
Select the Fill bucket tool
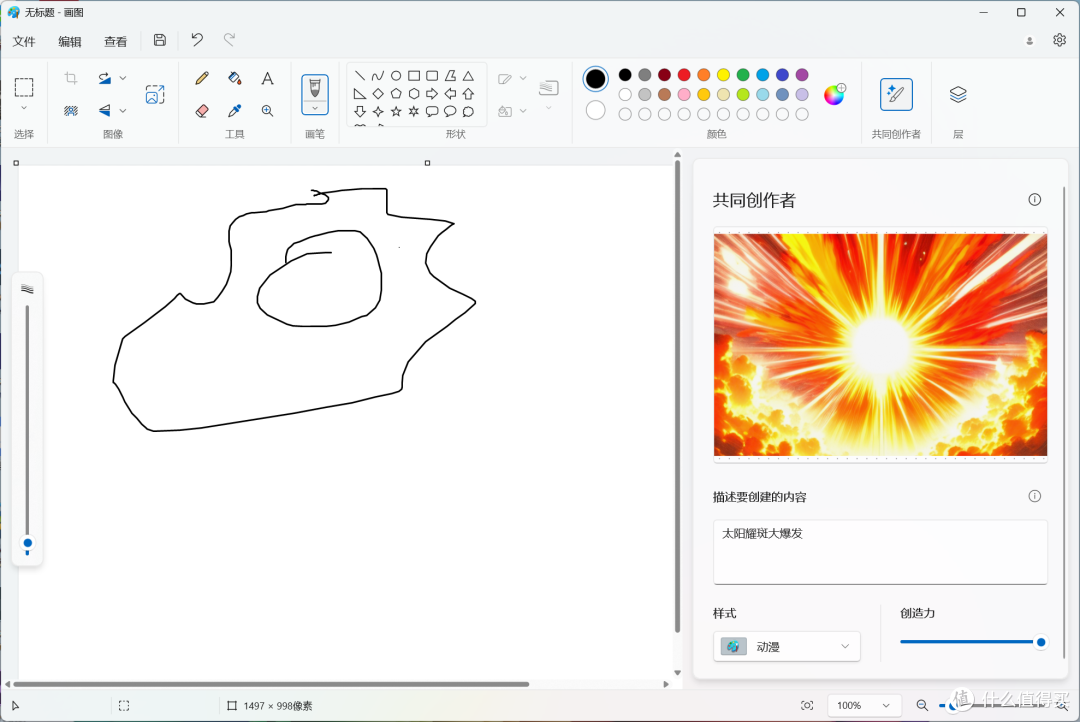coord(235,79)
